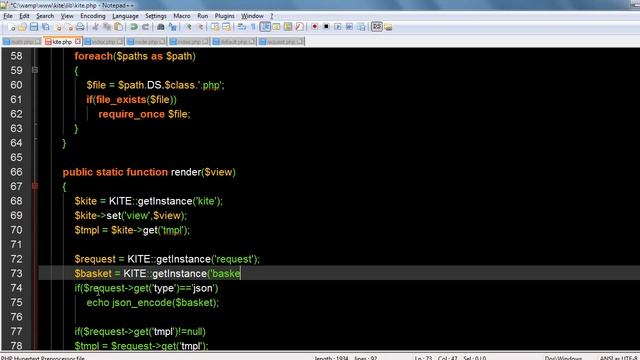640x360 pixels.
Task: Click the Close All toolbar icon
Action: (x=69, y=27)
